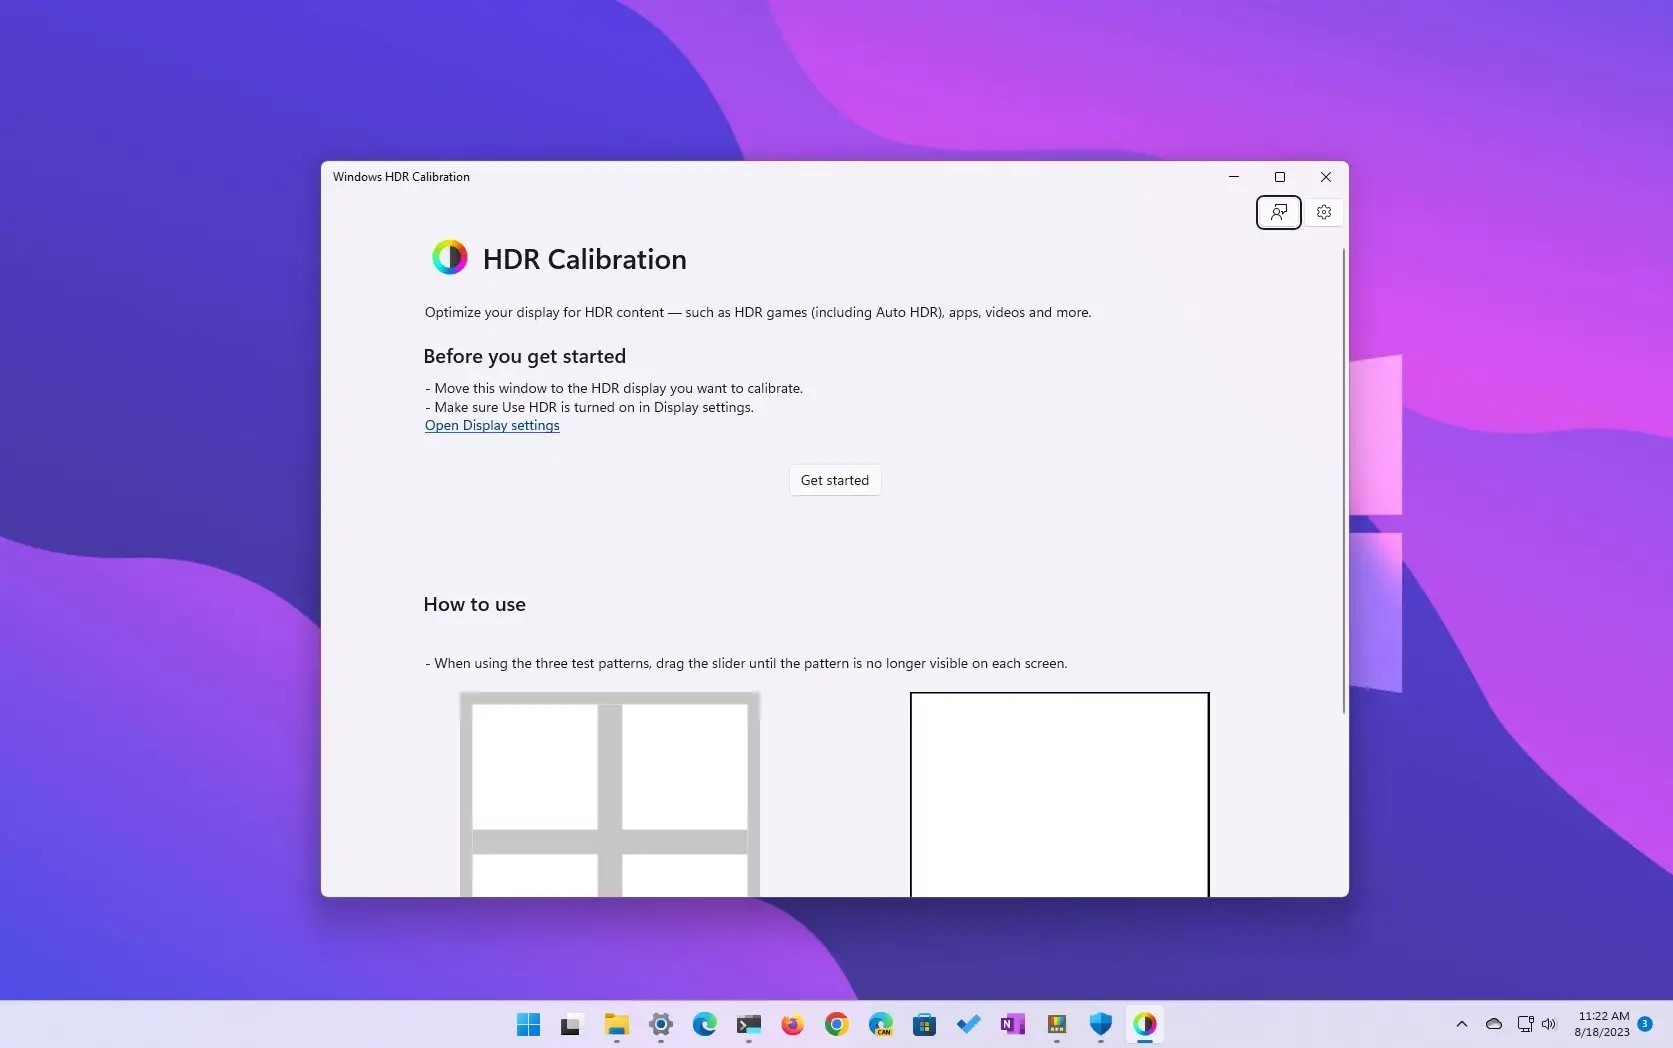Screen dimensions: 1673x1048
Task: Open the HDR Calibration app in the taskbar
Action: tap(1144, 1024)
